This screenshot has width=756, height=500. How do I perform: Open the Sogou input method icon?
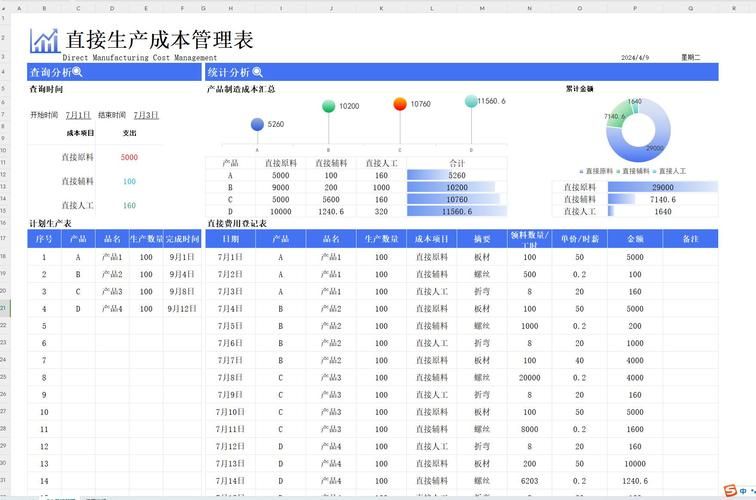coord(730,490)
